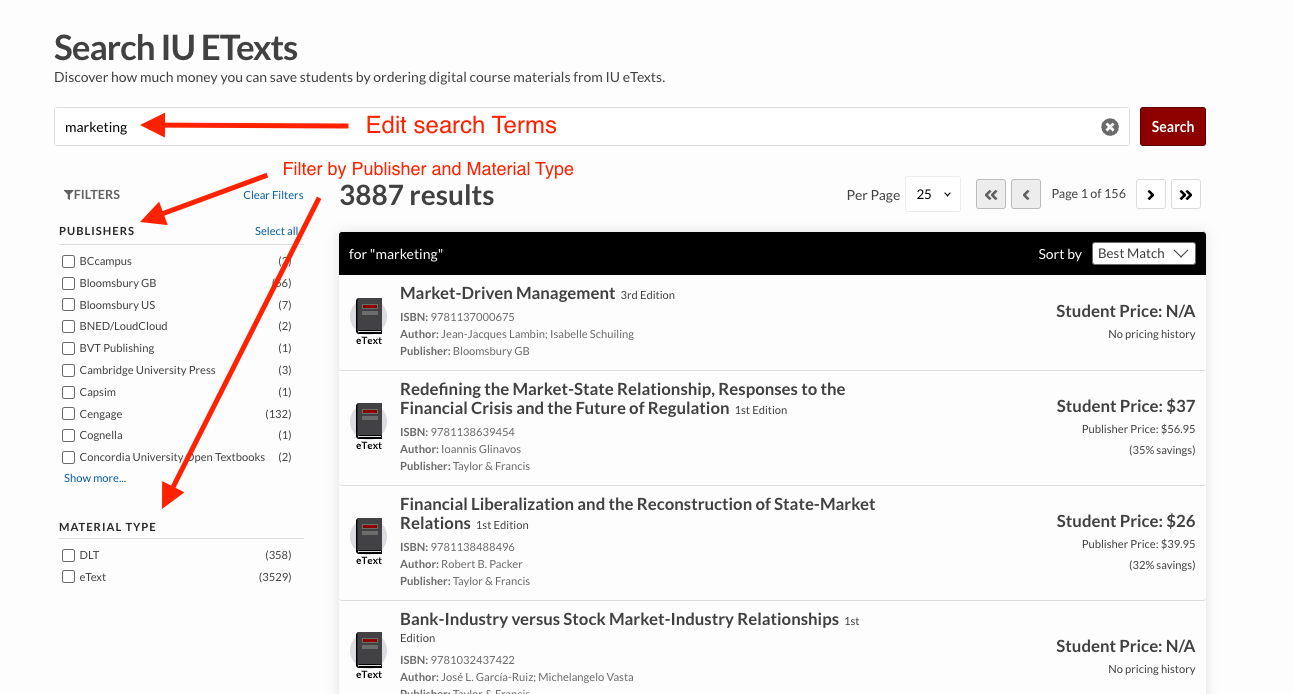
Task: Open the Market-Driven Management title
Action: click(507, 293)
